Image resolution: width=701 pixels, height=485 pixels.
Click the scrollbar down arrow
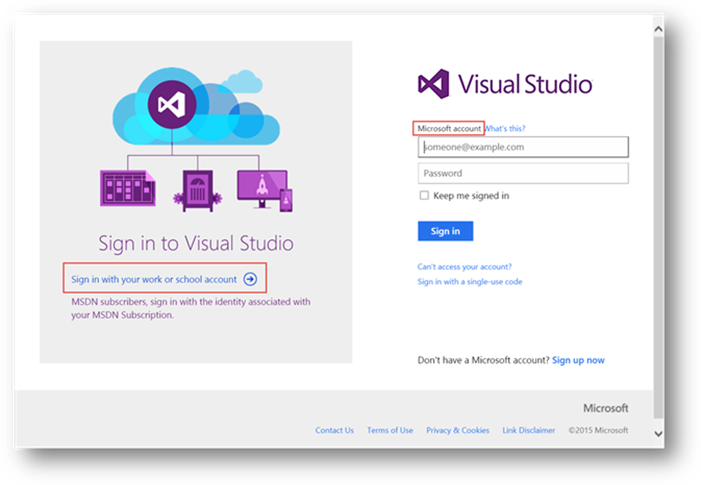click(657, 433)
